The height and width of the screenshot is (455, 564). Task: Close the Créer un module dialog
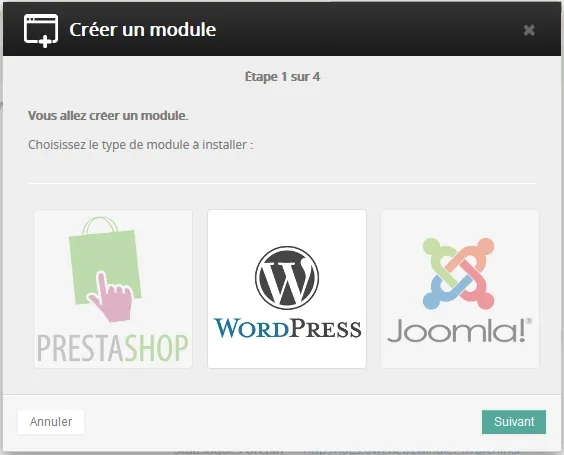(529, 30)
